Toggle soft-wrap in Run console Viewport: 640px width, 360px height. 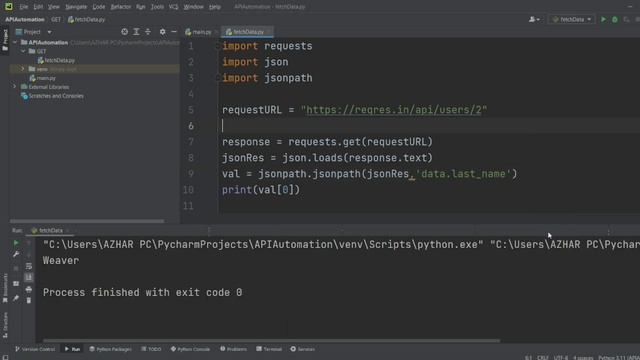[x=29, y=266]
